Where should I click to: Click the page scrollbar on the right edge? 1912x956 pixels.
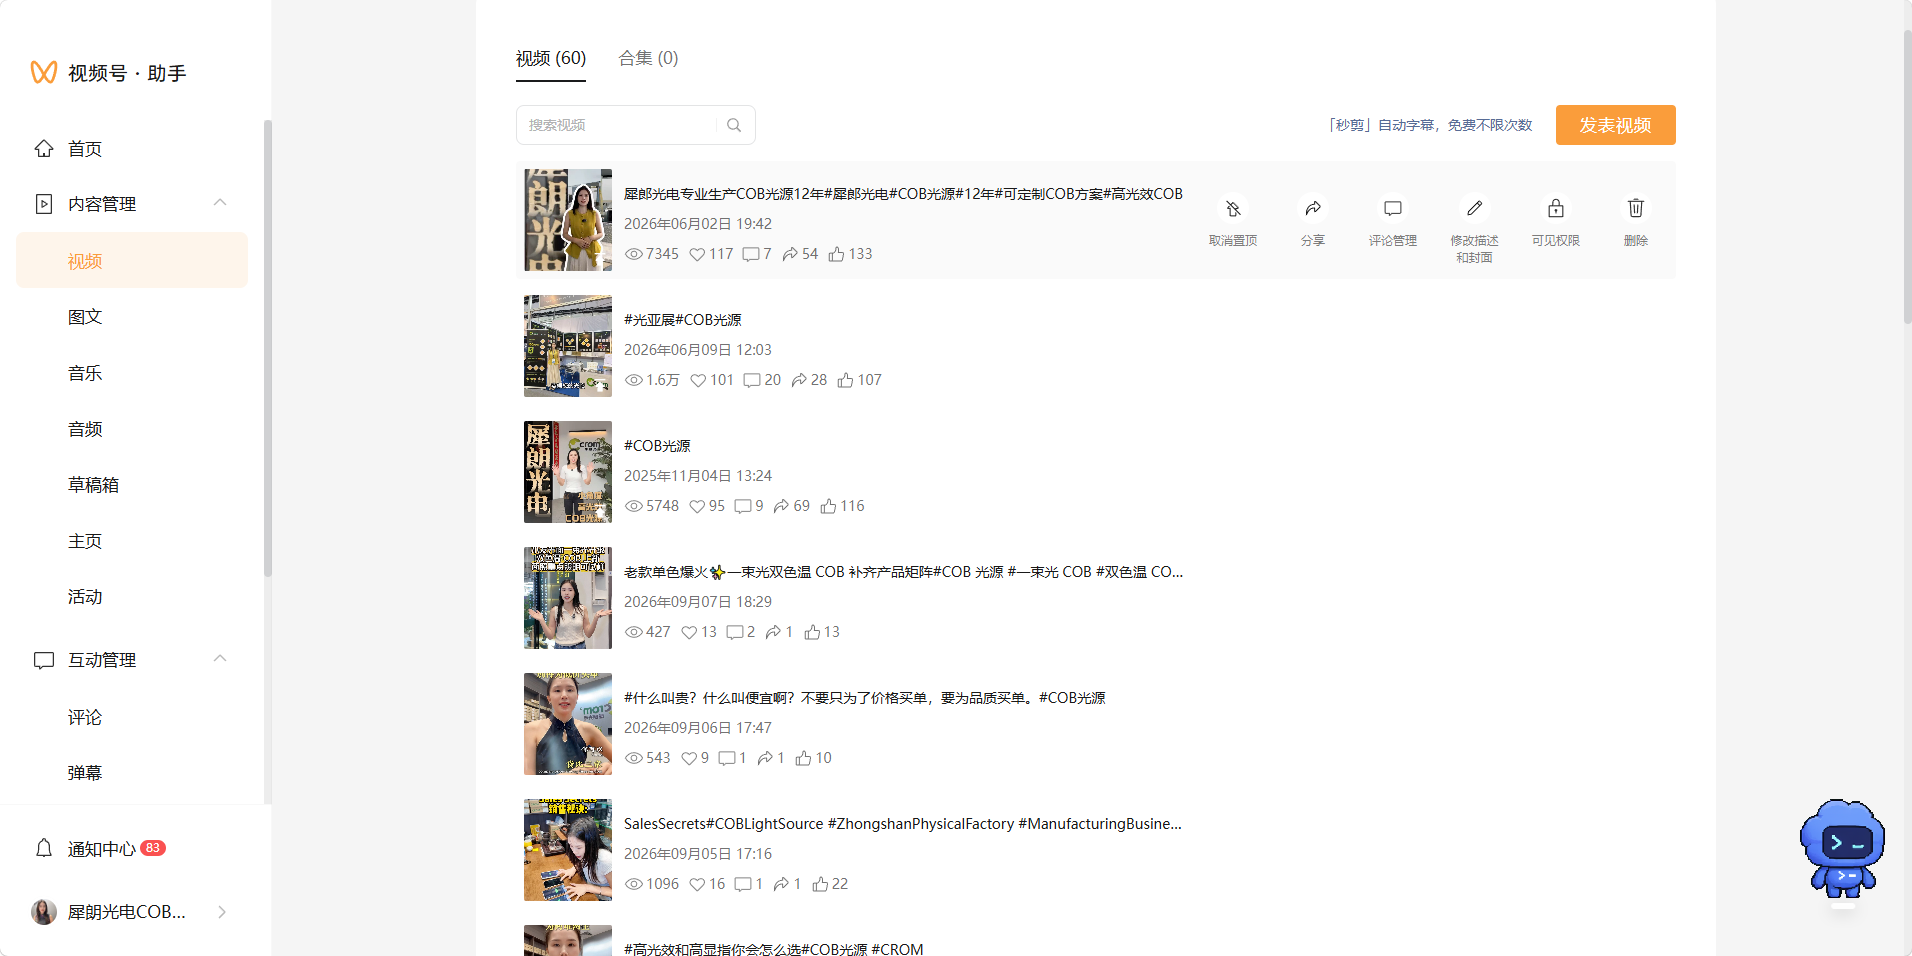(1907, 176)
